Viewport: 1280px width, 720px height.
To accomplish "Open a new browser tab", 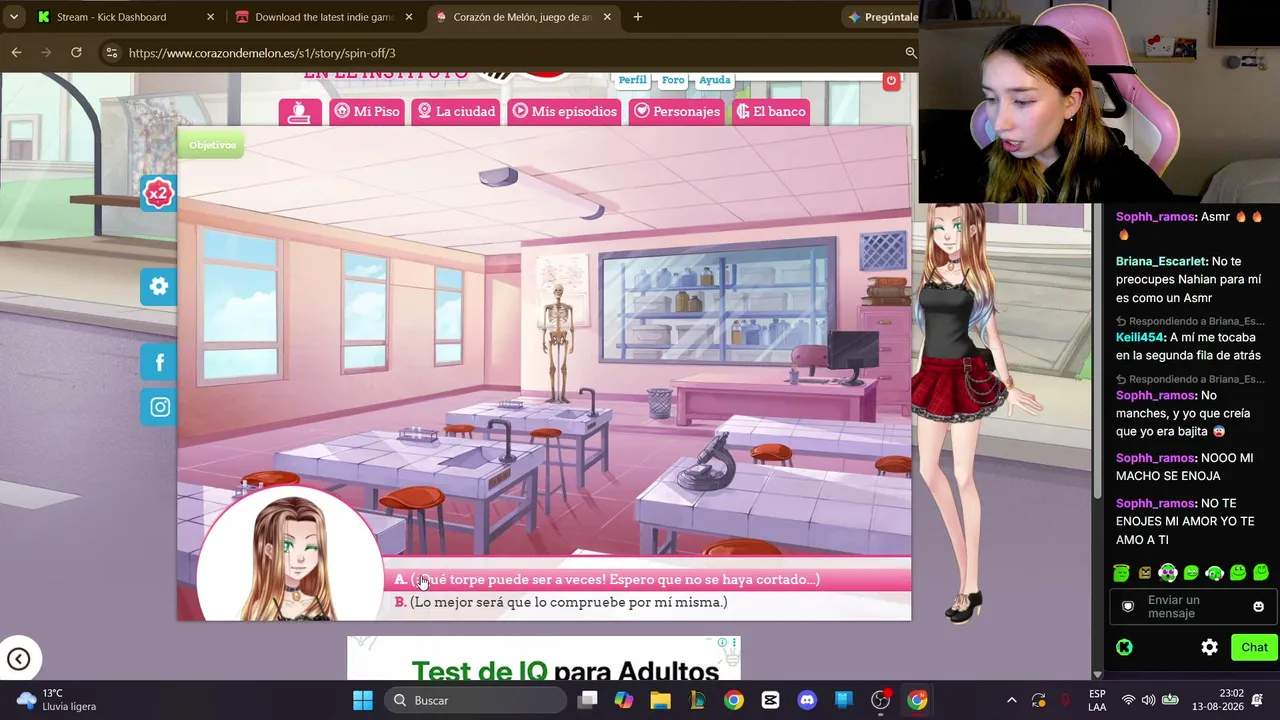I will 637,17.
